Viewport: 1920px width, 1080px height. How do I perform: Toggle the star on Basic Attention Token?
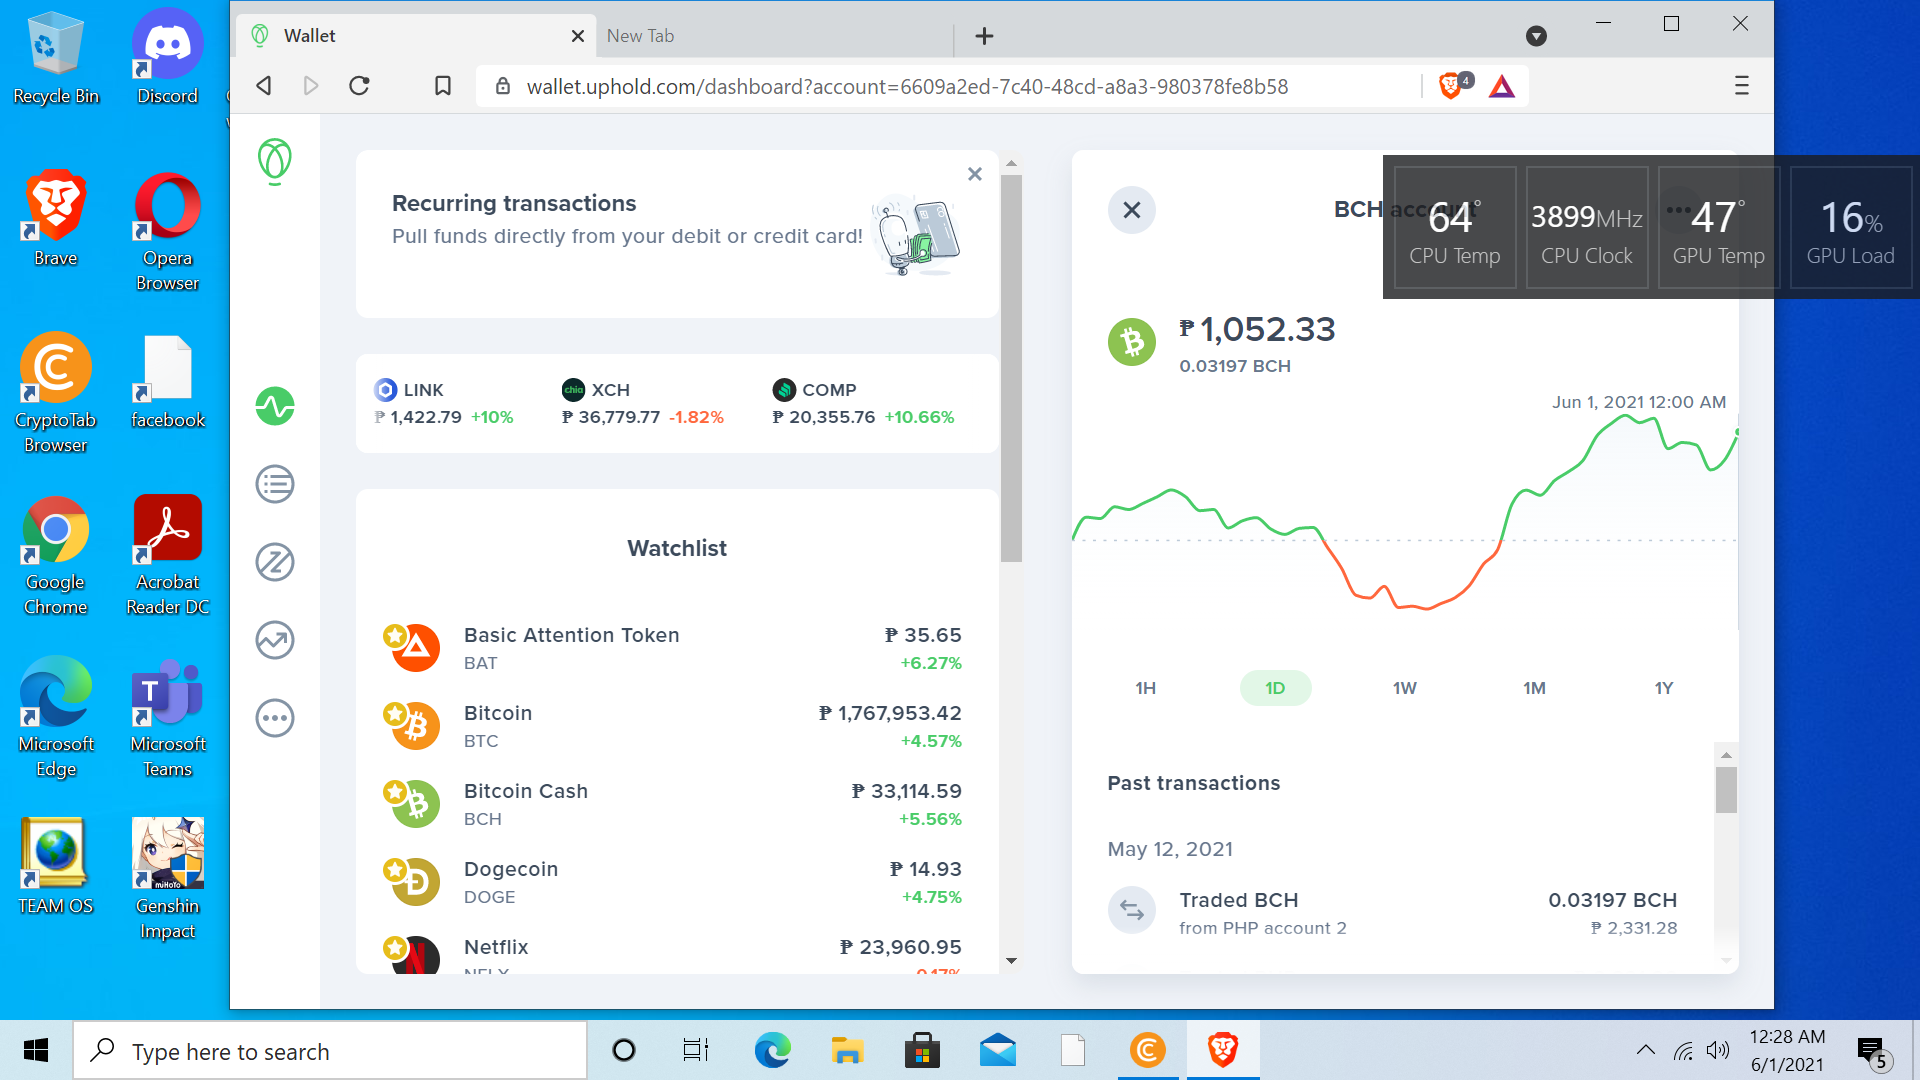[x=395, y=636]
